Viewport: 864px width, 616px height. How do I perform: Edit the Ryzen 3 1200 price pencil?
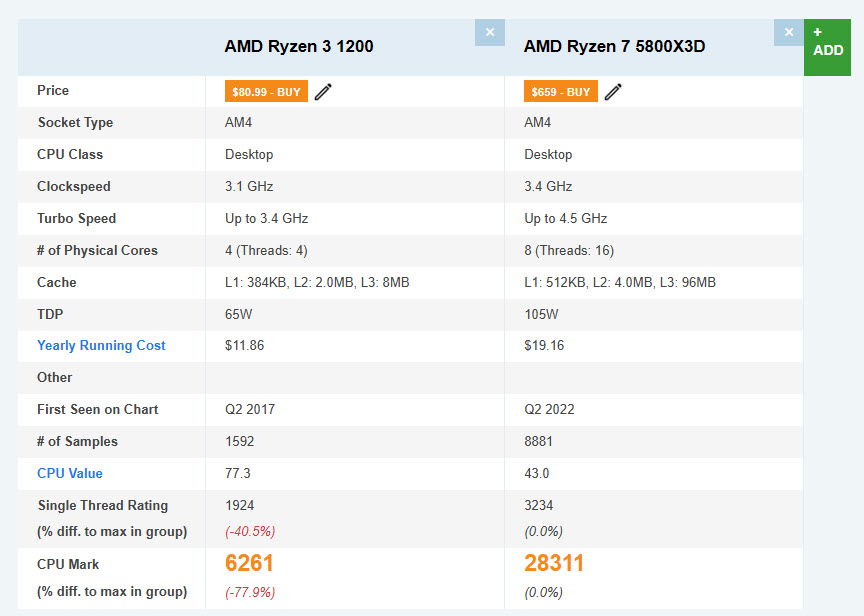(x=323, y=92)
